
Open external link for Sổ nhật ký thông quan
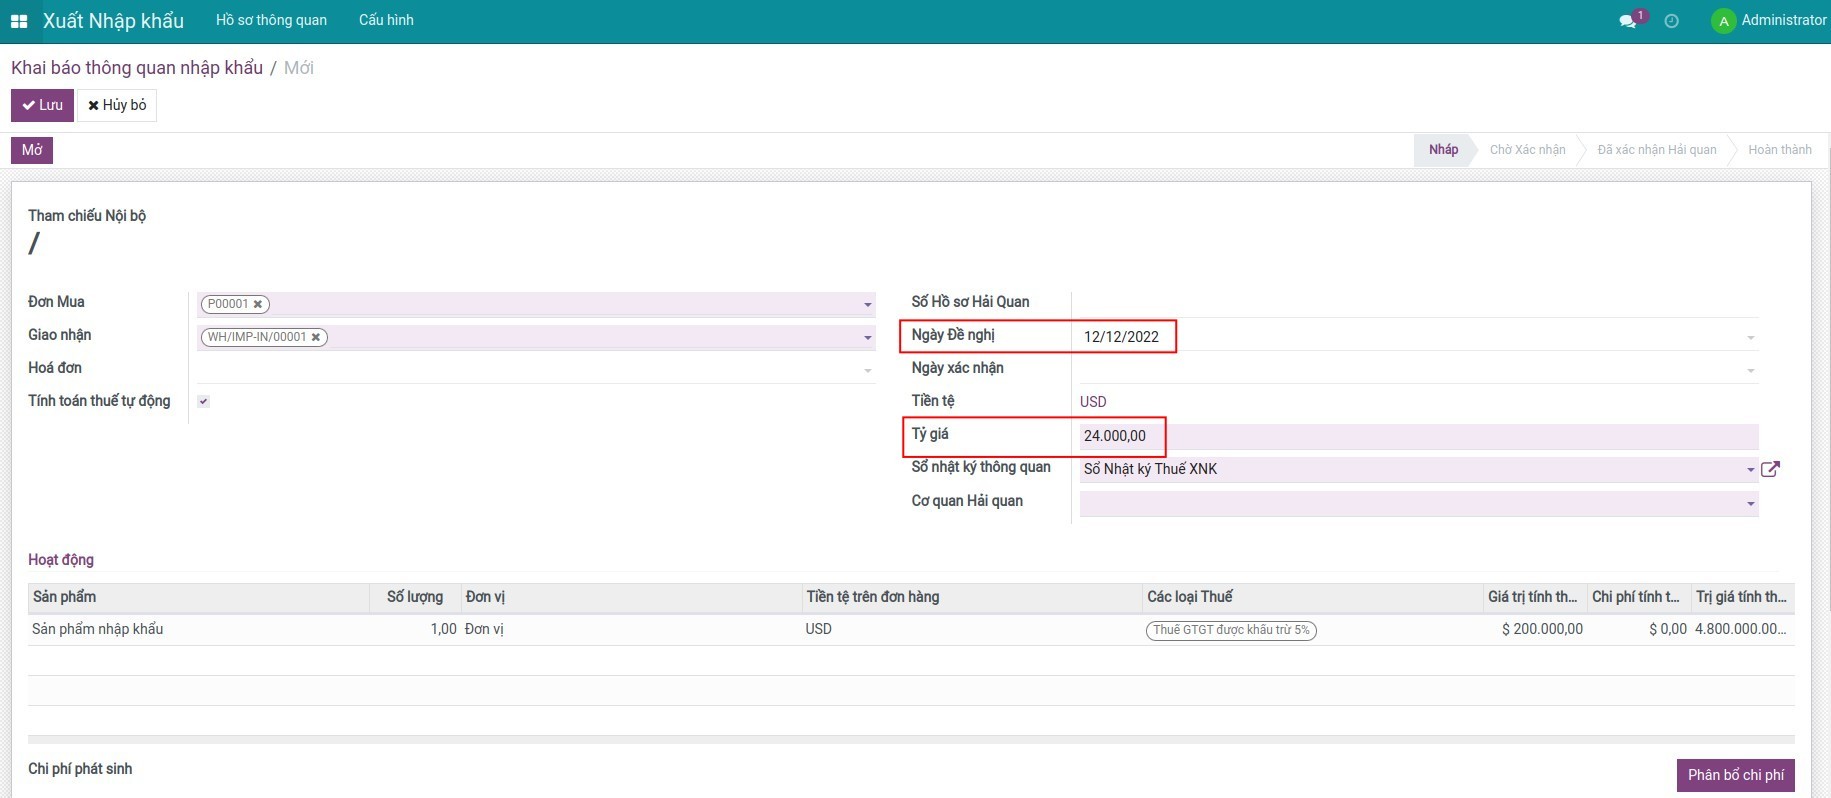coord(1770,469)
